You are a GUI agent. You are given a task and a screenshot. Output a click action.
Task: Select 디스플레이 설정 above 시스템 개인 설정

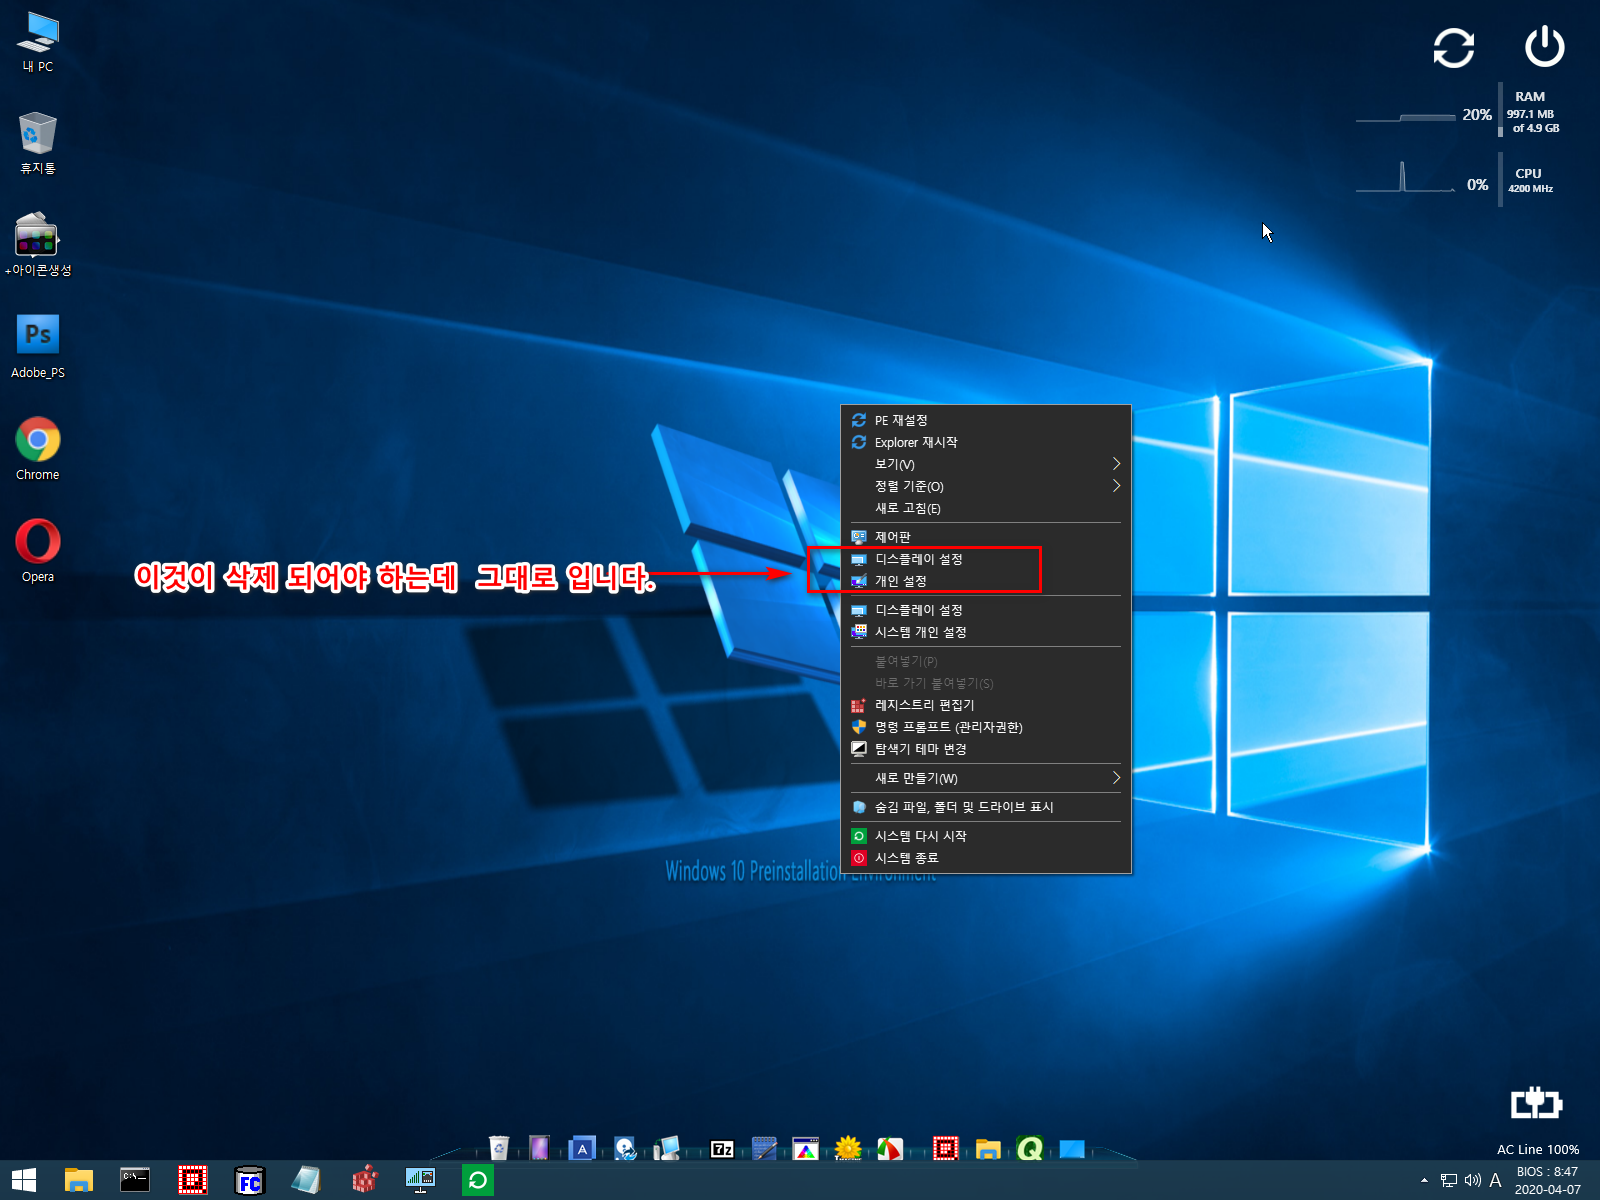point(986,610)
